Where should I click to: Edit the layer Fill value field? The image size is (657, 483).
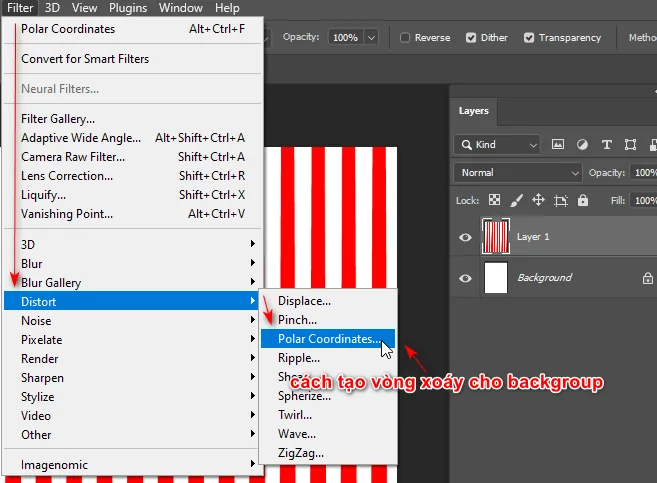[x=644, y=200]
